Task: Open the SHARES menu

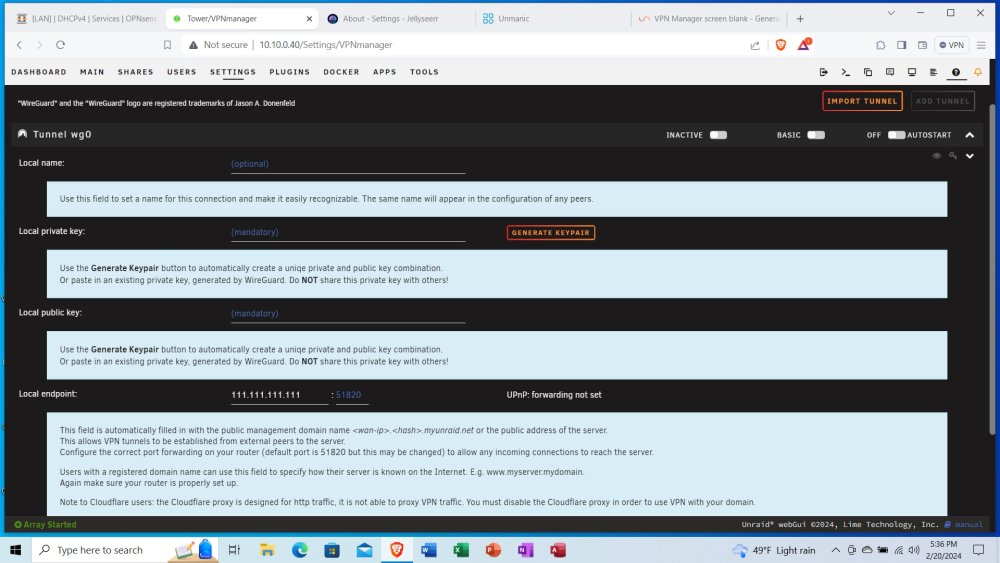Action: 135,72
